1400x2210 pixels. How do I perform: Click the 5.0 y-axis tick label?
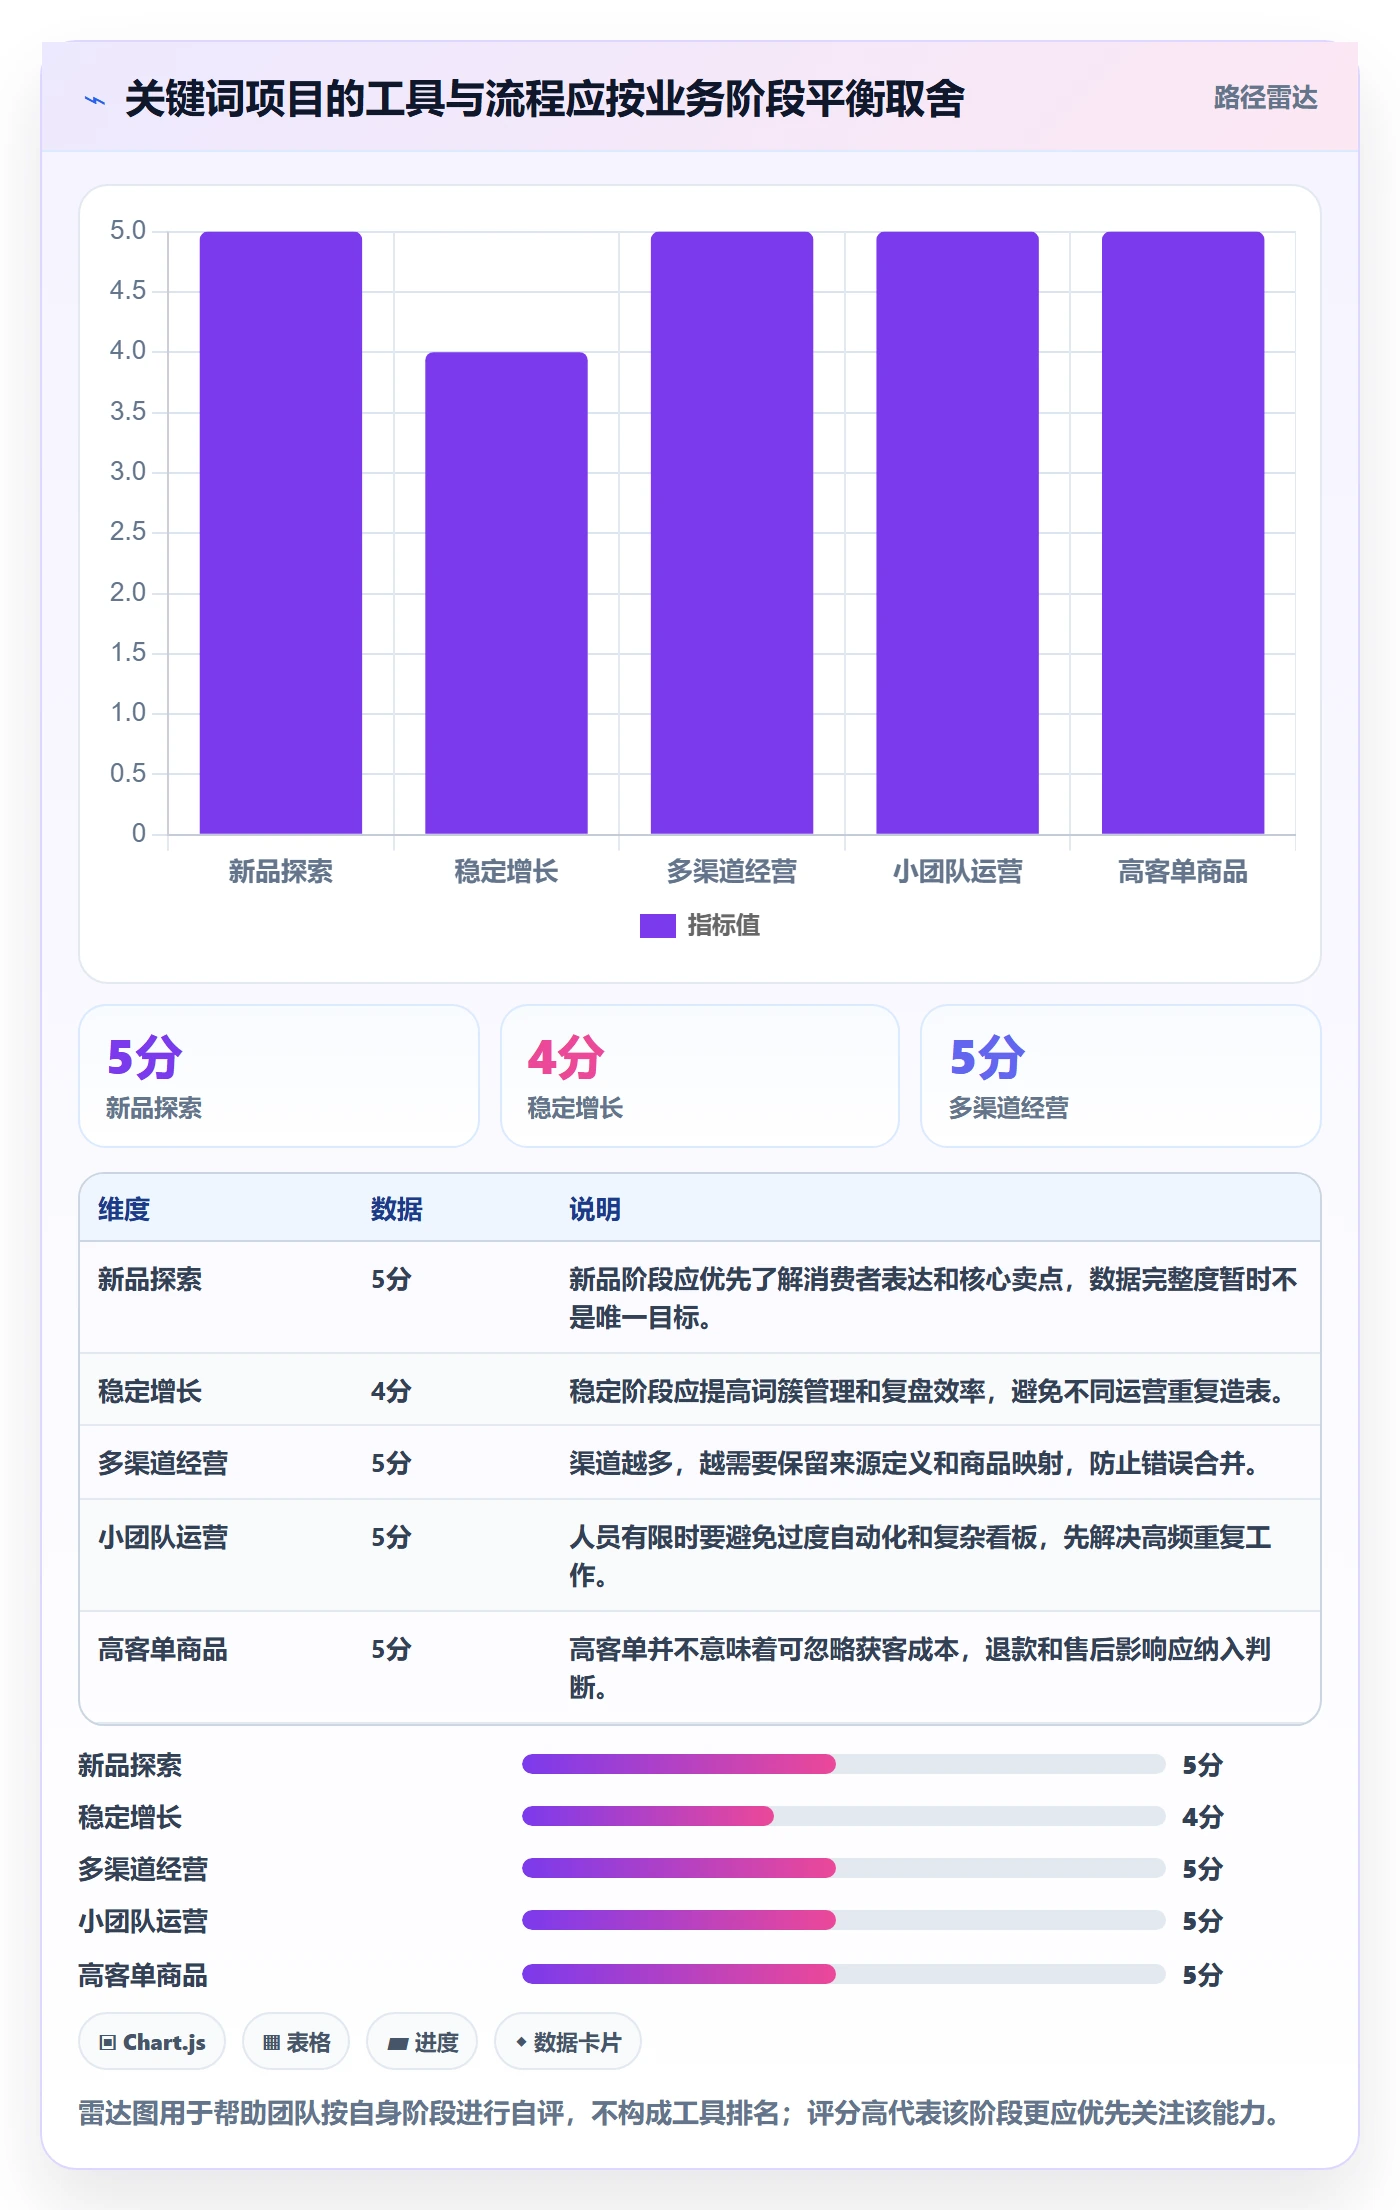(128, 231)
